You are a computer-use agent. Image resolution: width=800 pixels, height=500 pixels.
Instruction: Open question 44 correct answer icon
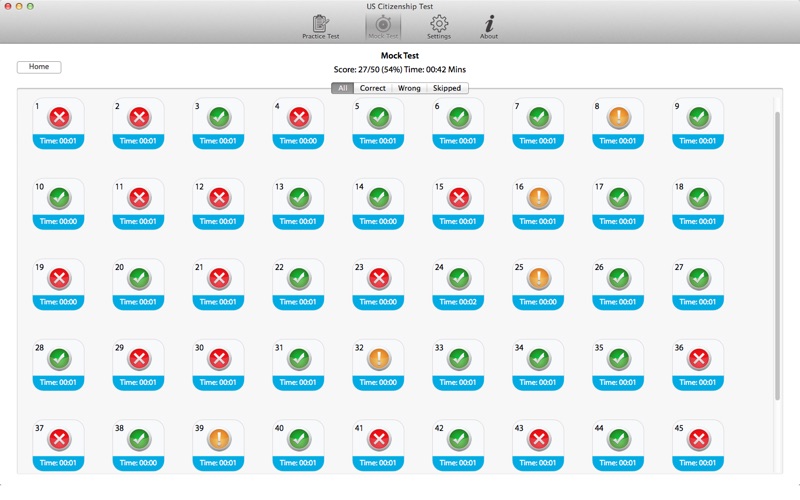(619, 439)
